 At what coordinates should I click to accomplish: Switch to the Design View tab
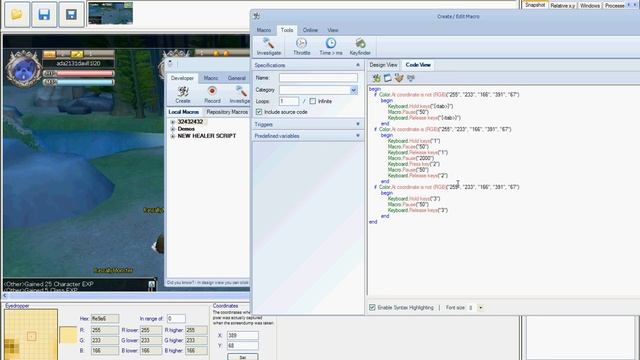coord(383,65)
